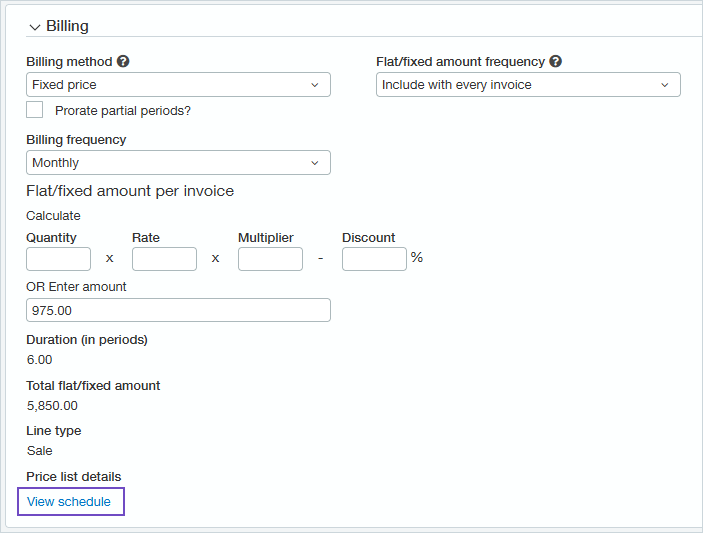Click the Flat/fixed amount per invoice heading
703x533 pixels.
pos(130,191)
